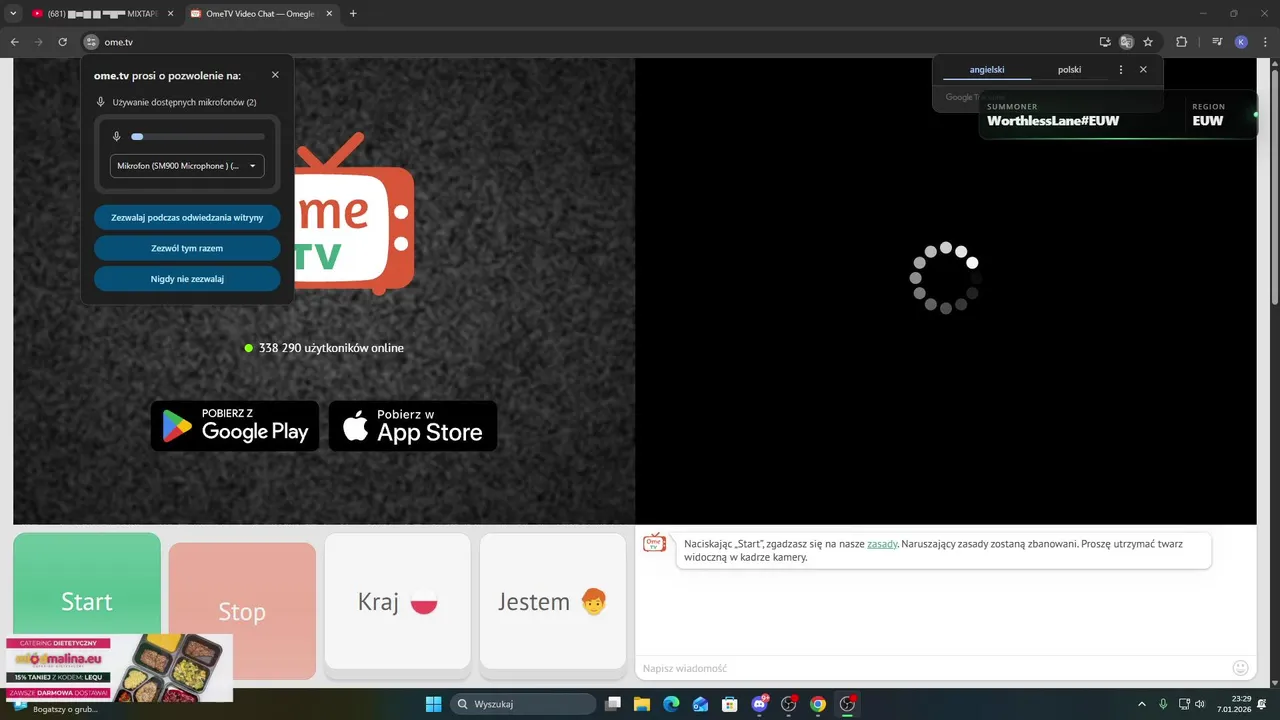The width and height of the screenshot is (1280, 720).
Task: Click the malina.eu catering advertisement
Action: coord(120,667)
